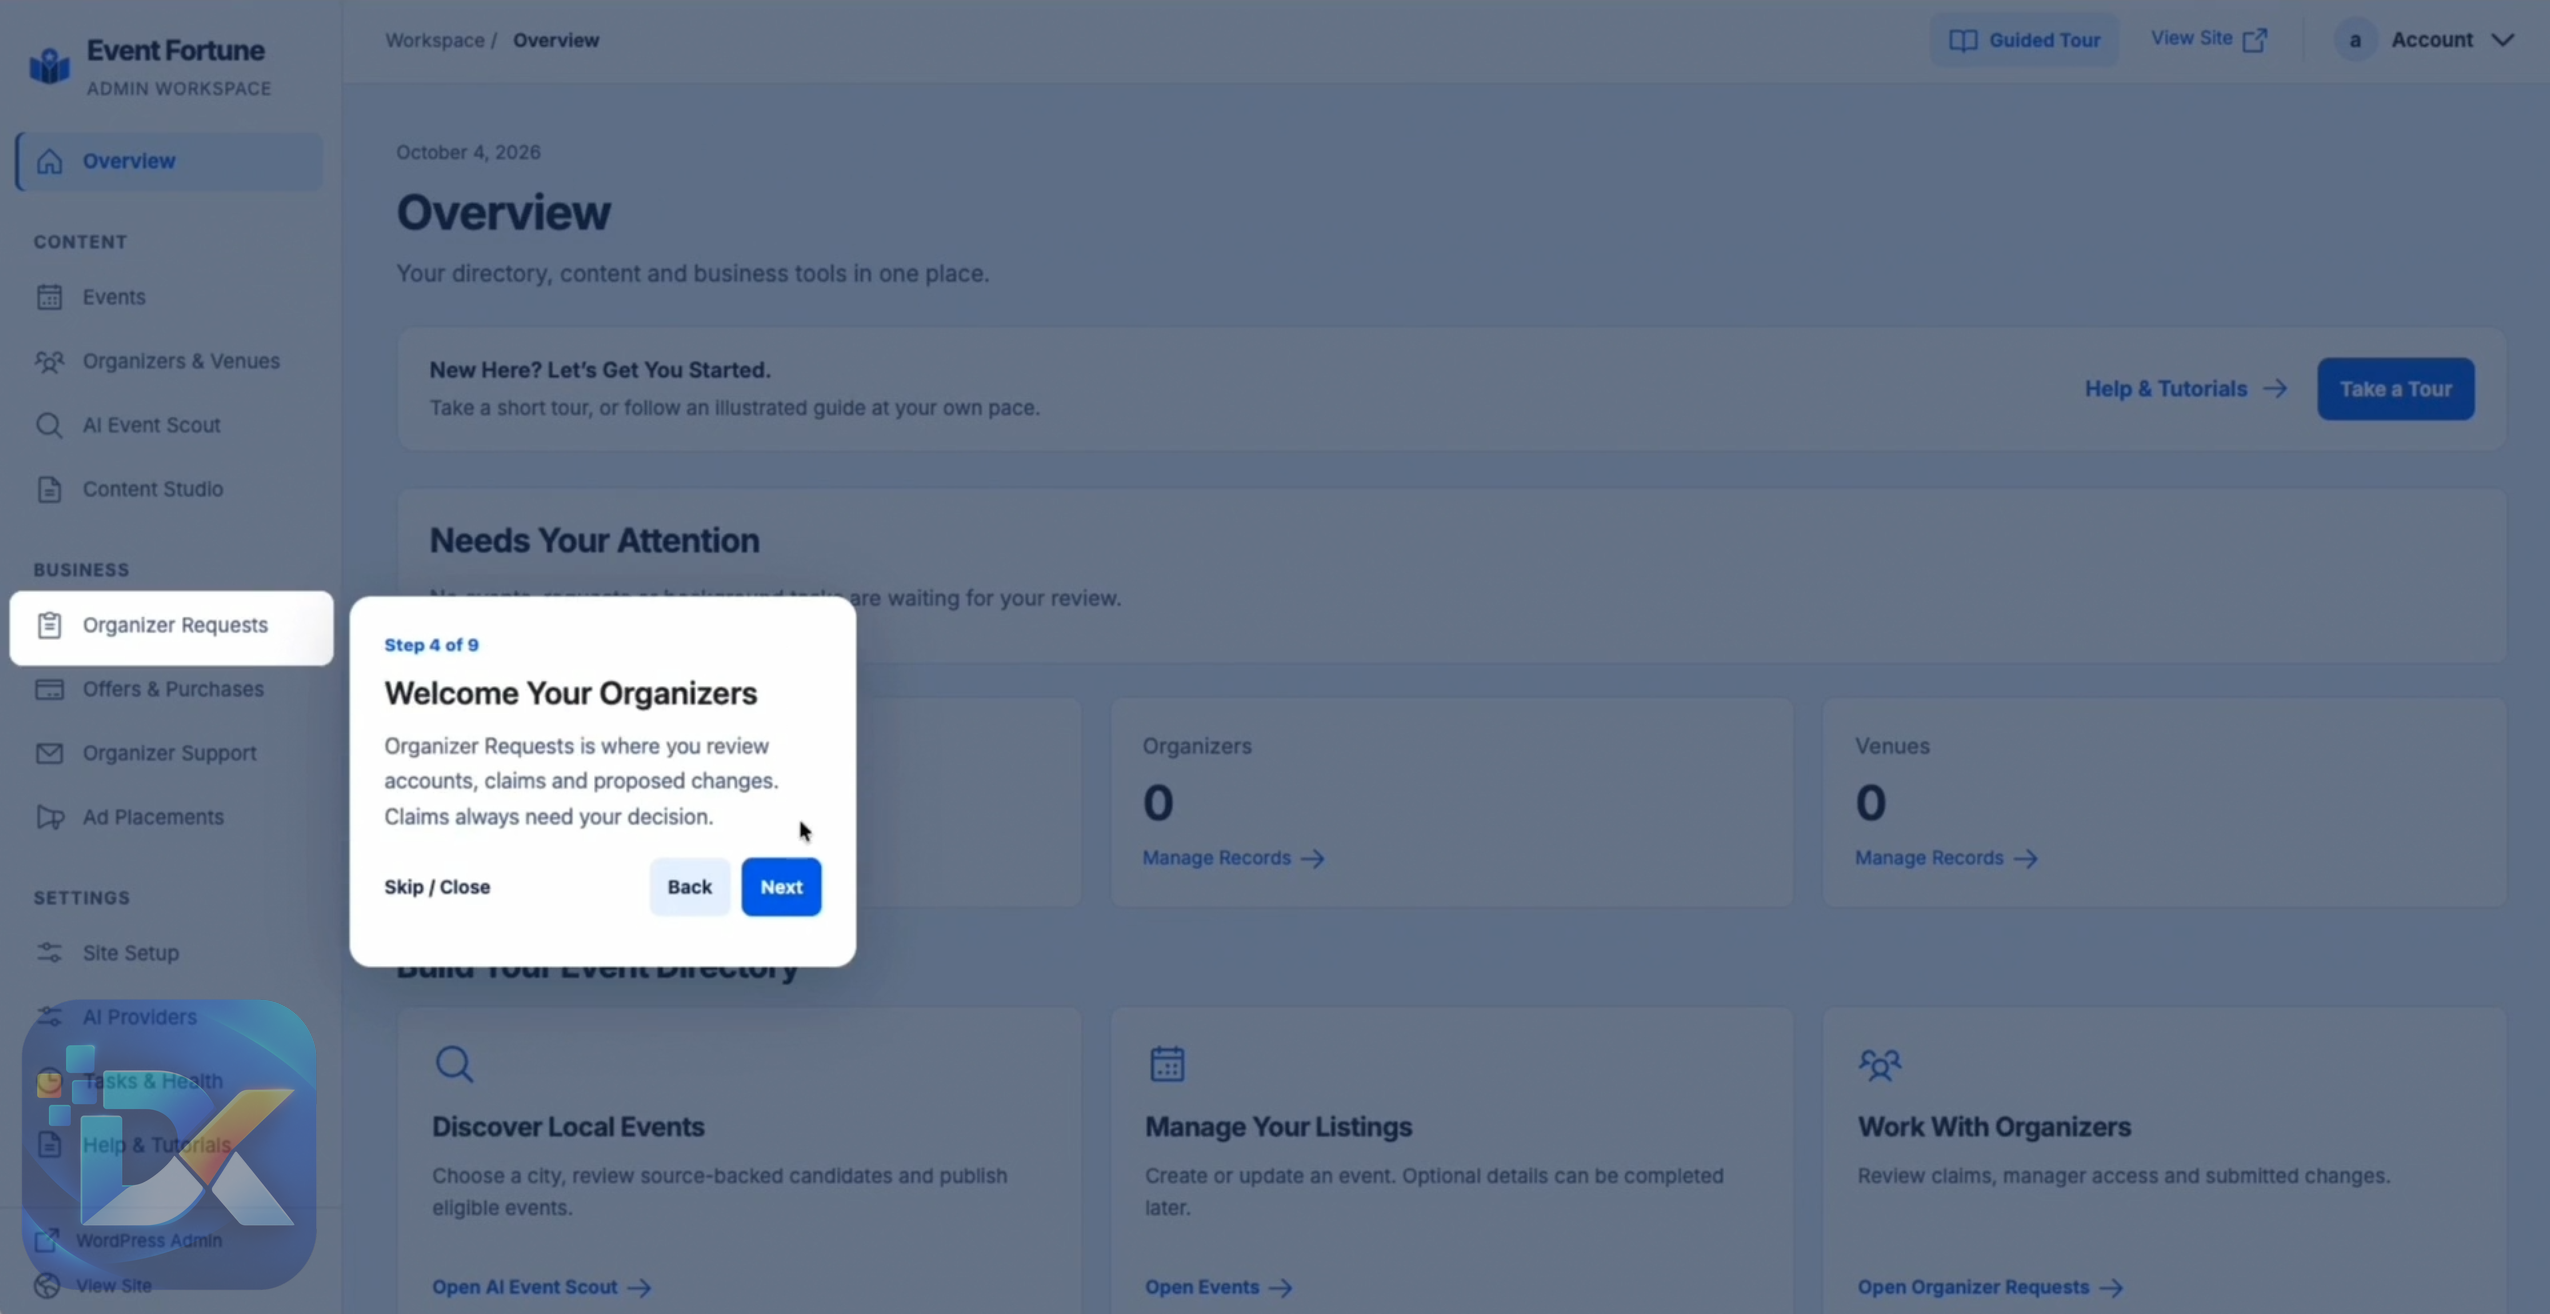2550x1314 pixels.
Task: Click the Ad Placements flag icon
Action: [49, 817]
